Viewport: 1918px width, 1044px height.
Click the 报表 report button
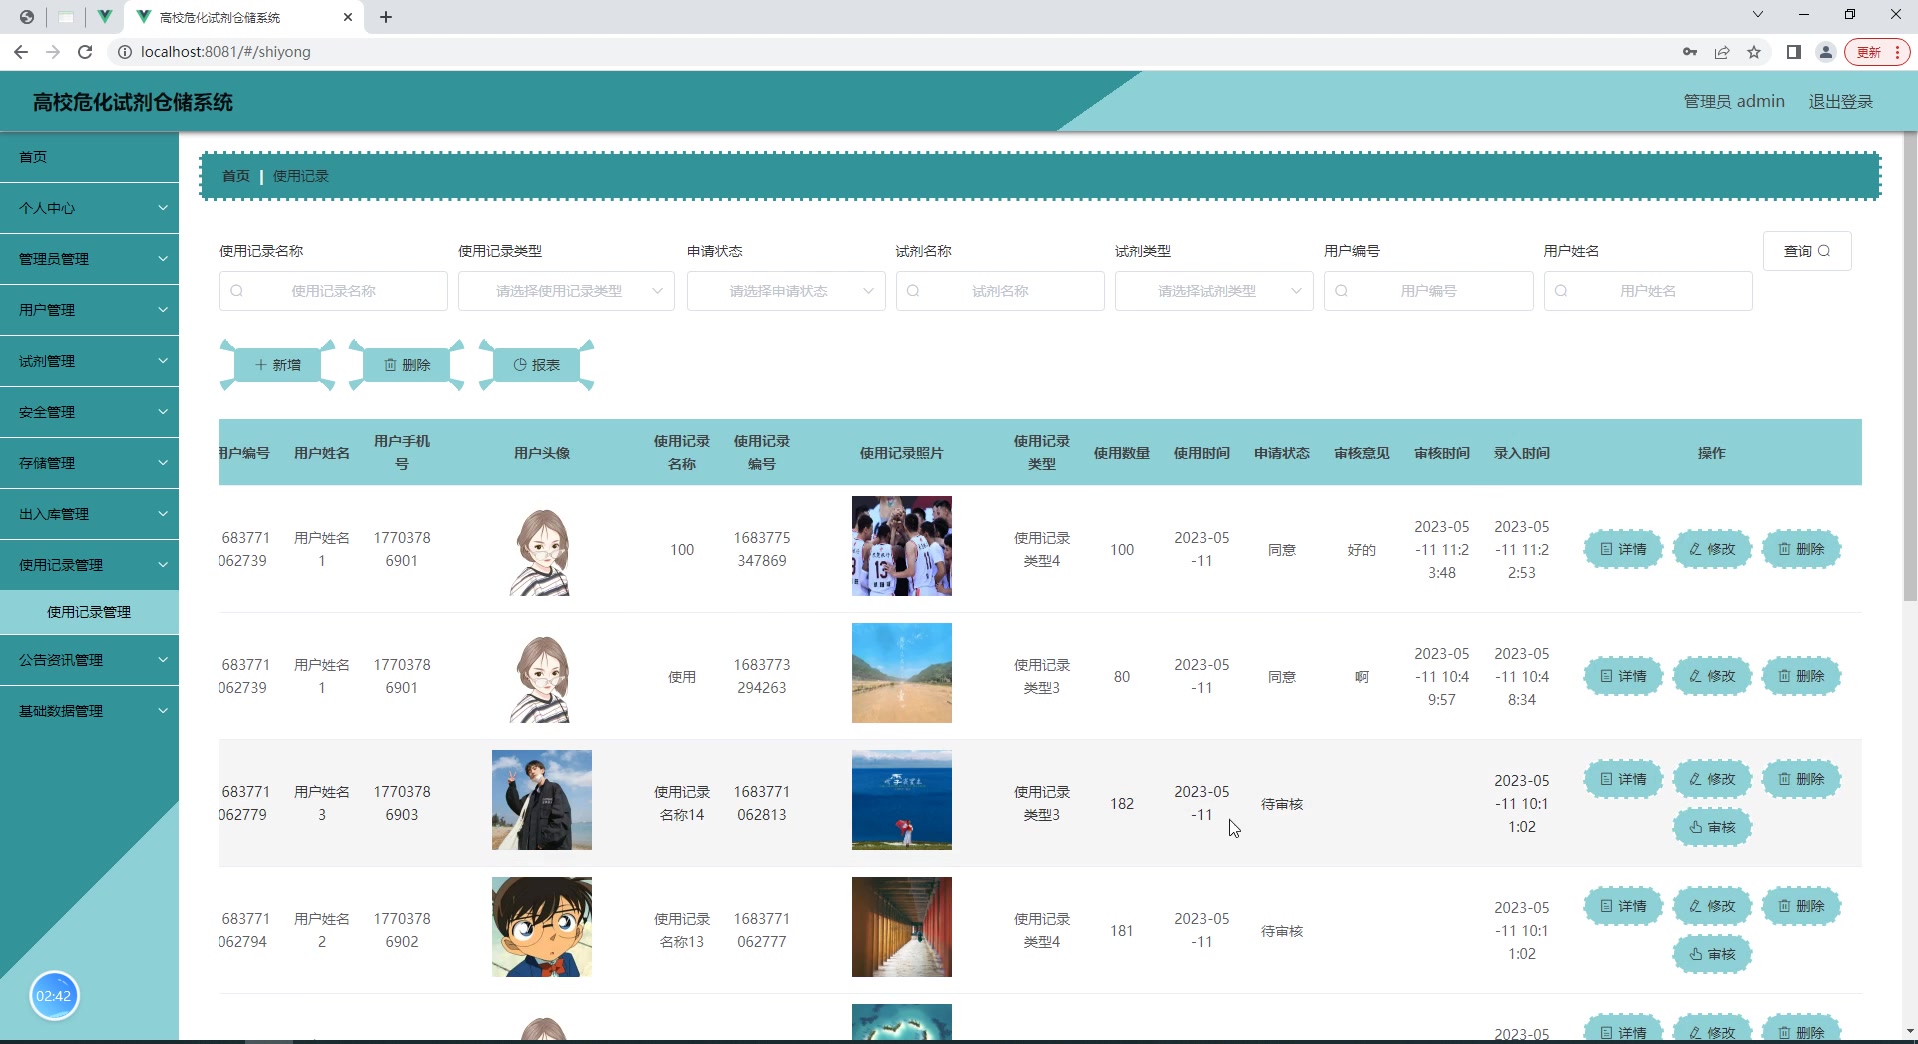(x=537, y=365)
